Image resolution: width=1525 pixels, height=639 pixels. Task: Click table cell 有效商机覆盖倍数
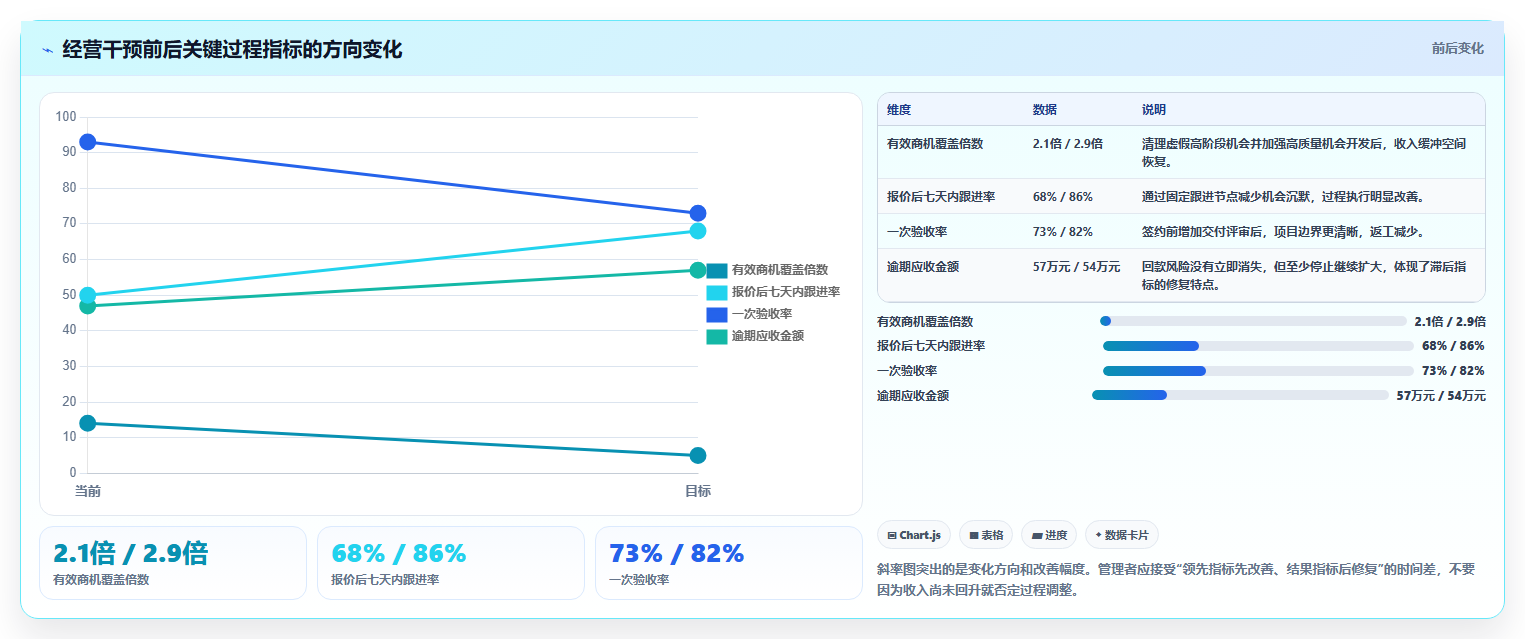935,143
